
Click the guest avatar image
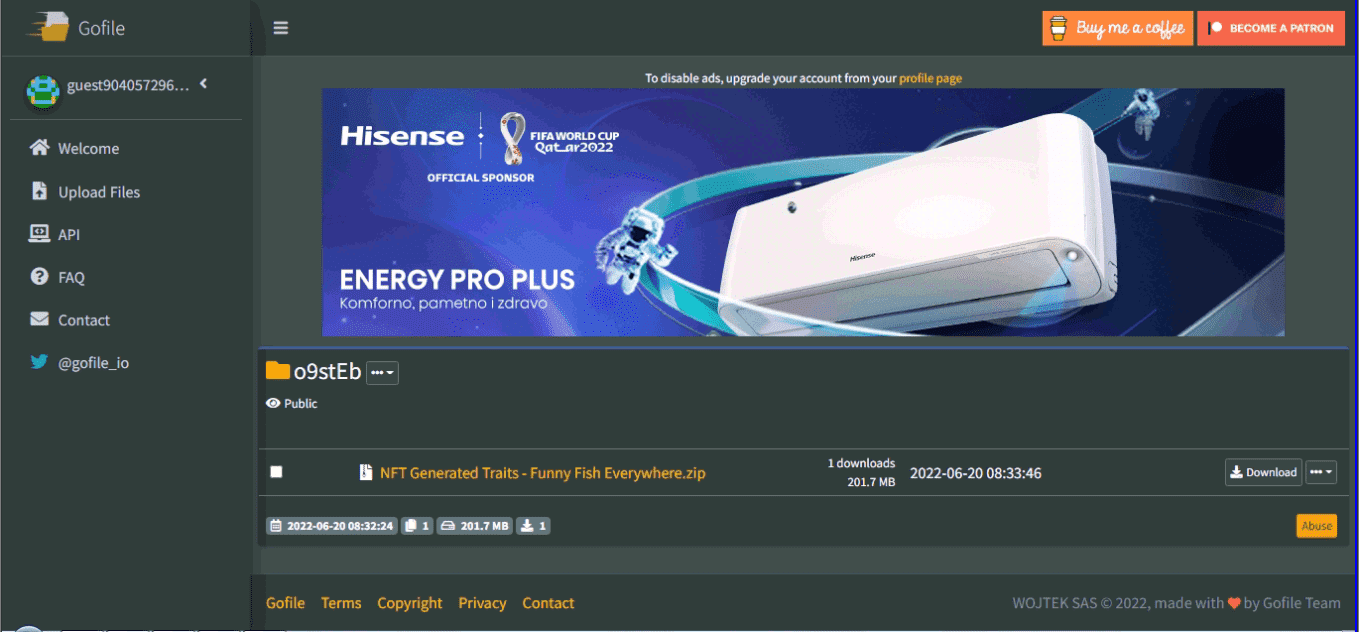pyautogui.click(x=43, y=91)
